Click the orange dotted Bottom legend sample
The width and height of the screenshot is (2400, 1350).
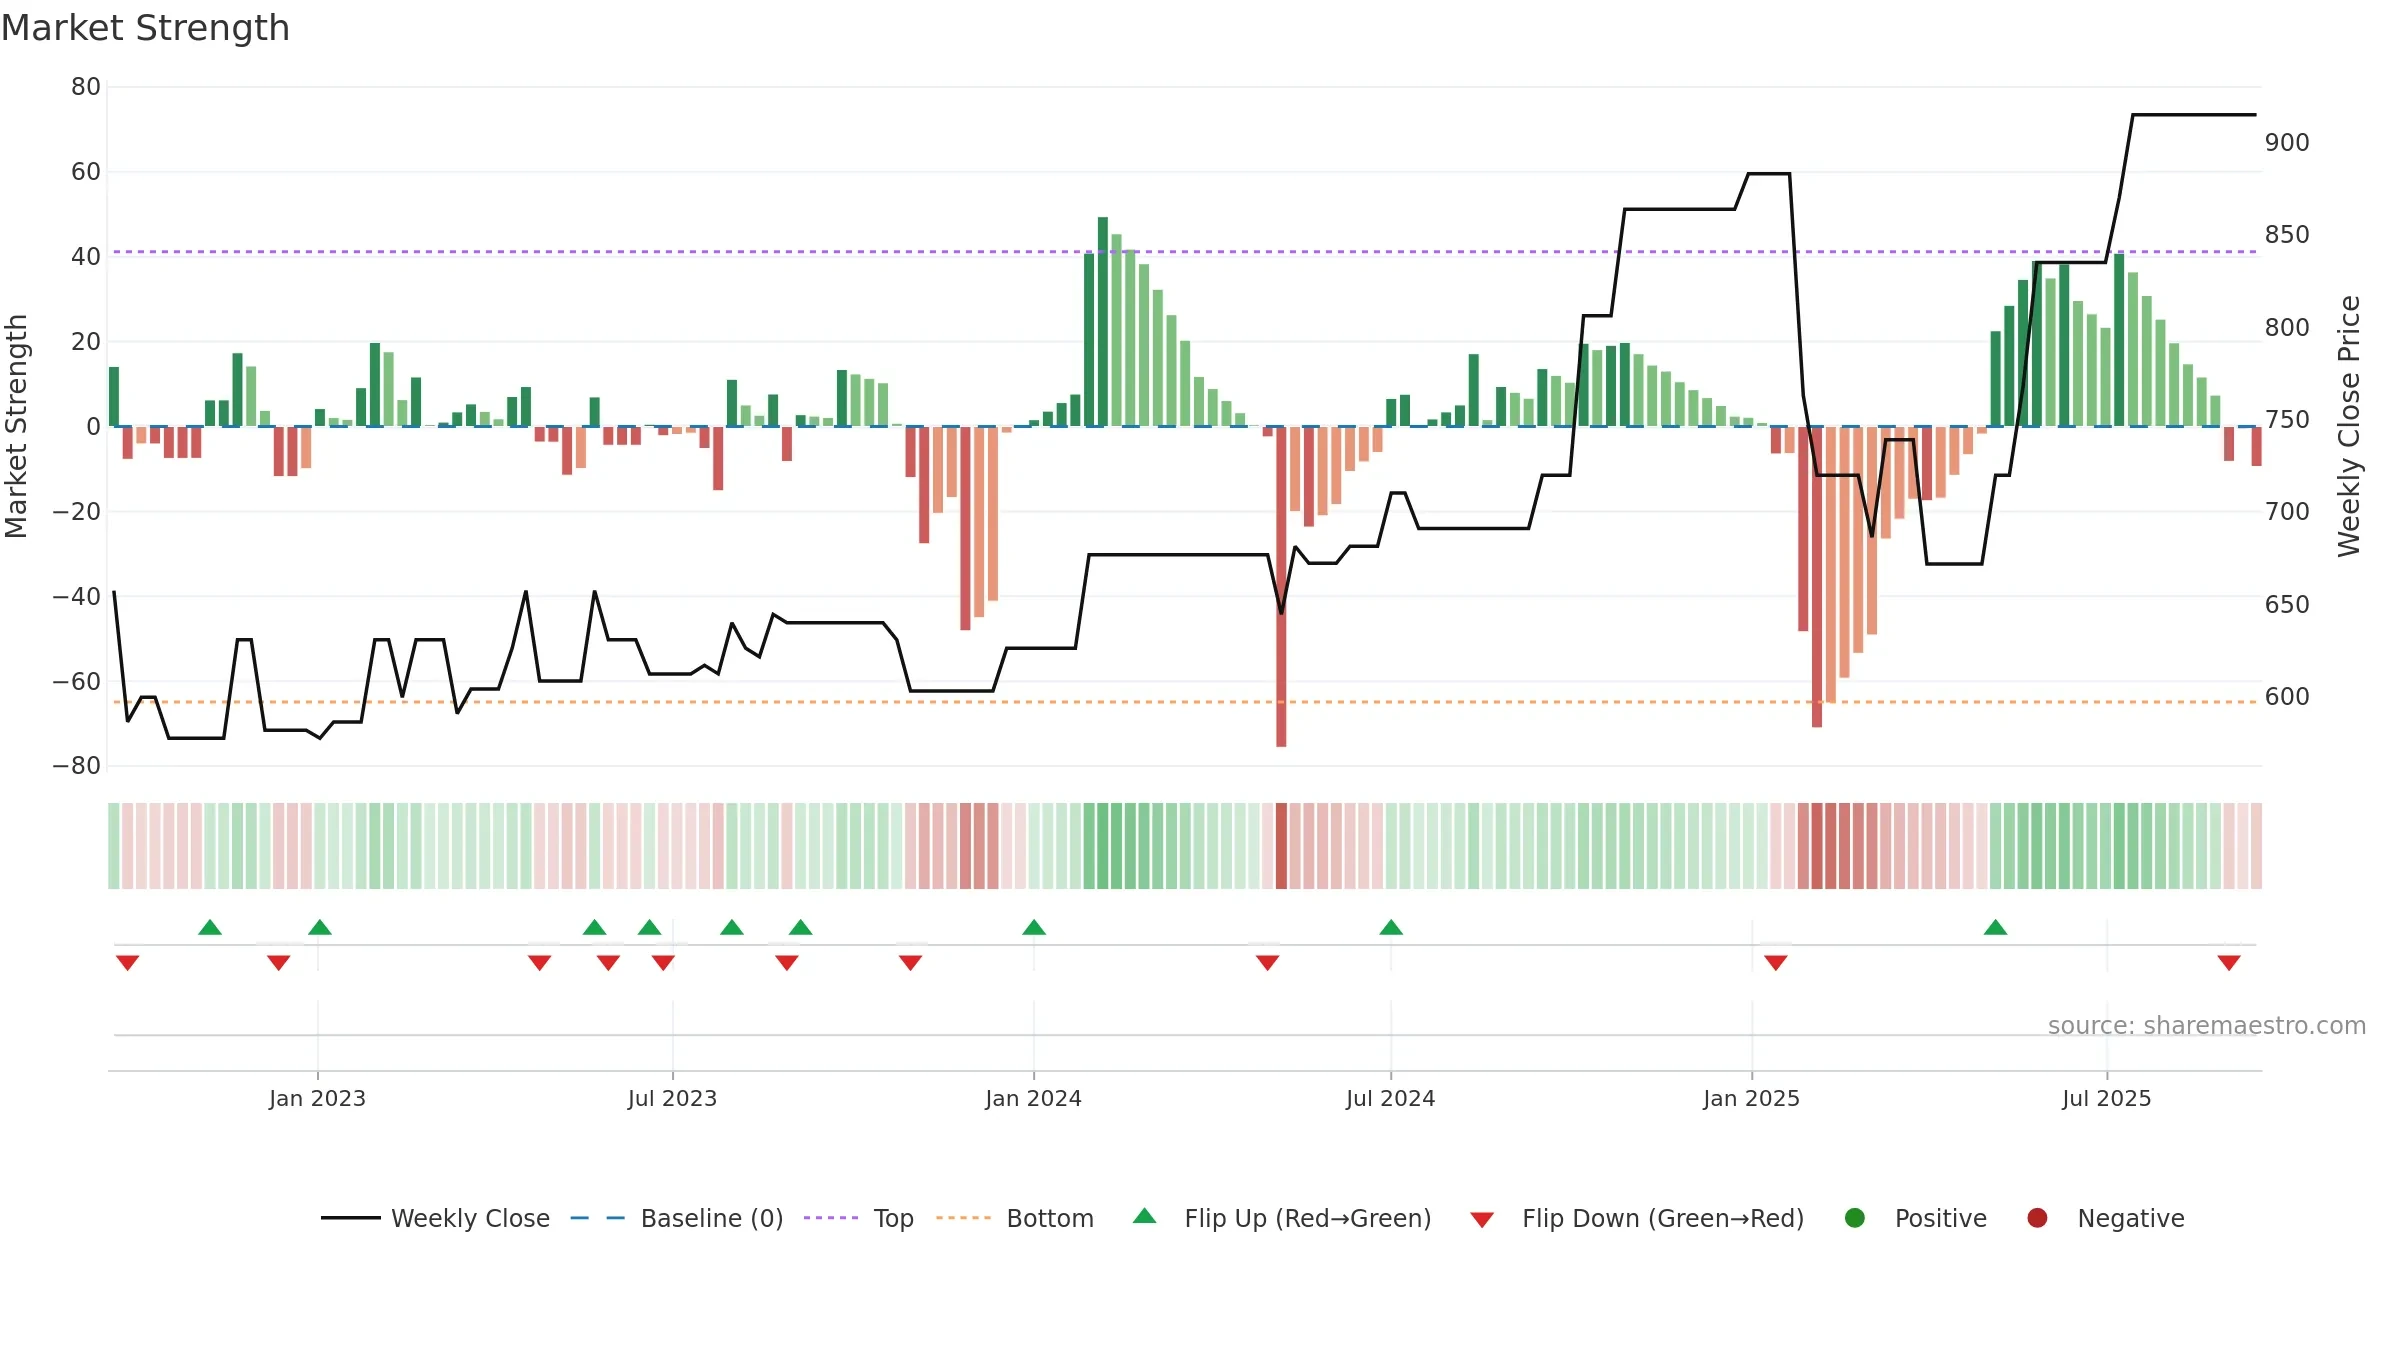click(x=964, y=1218)
